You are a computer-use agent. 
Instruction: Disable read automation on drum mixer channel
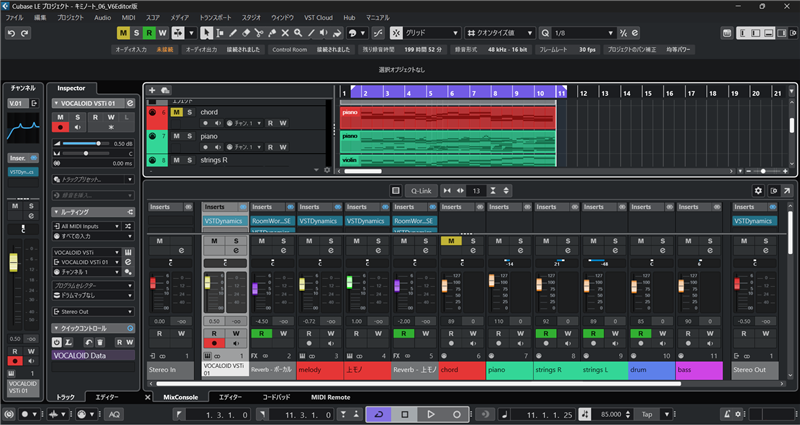[640, 334]
